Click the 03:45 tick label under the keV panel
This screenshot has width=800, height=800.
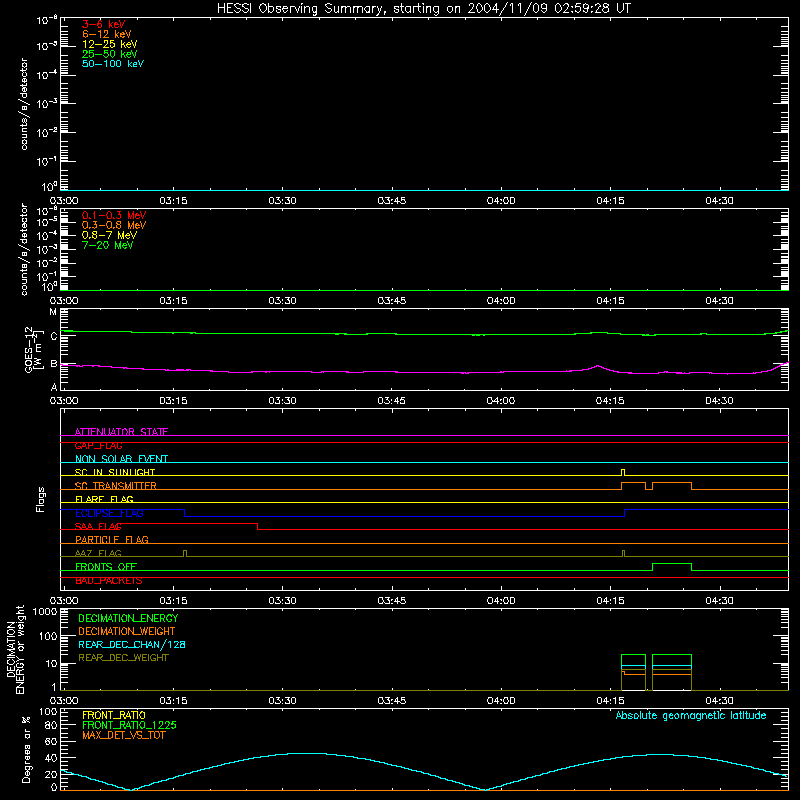pos(392,201)
